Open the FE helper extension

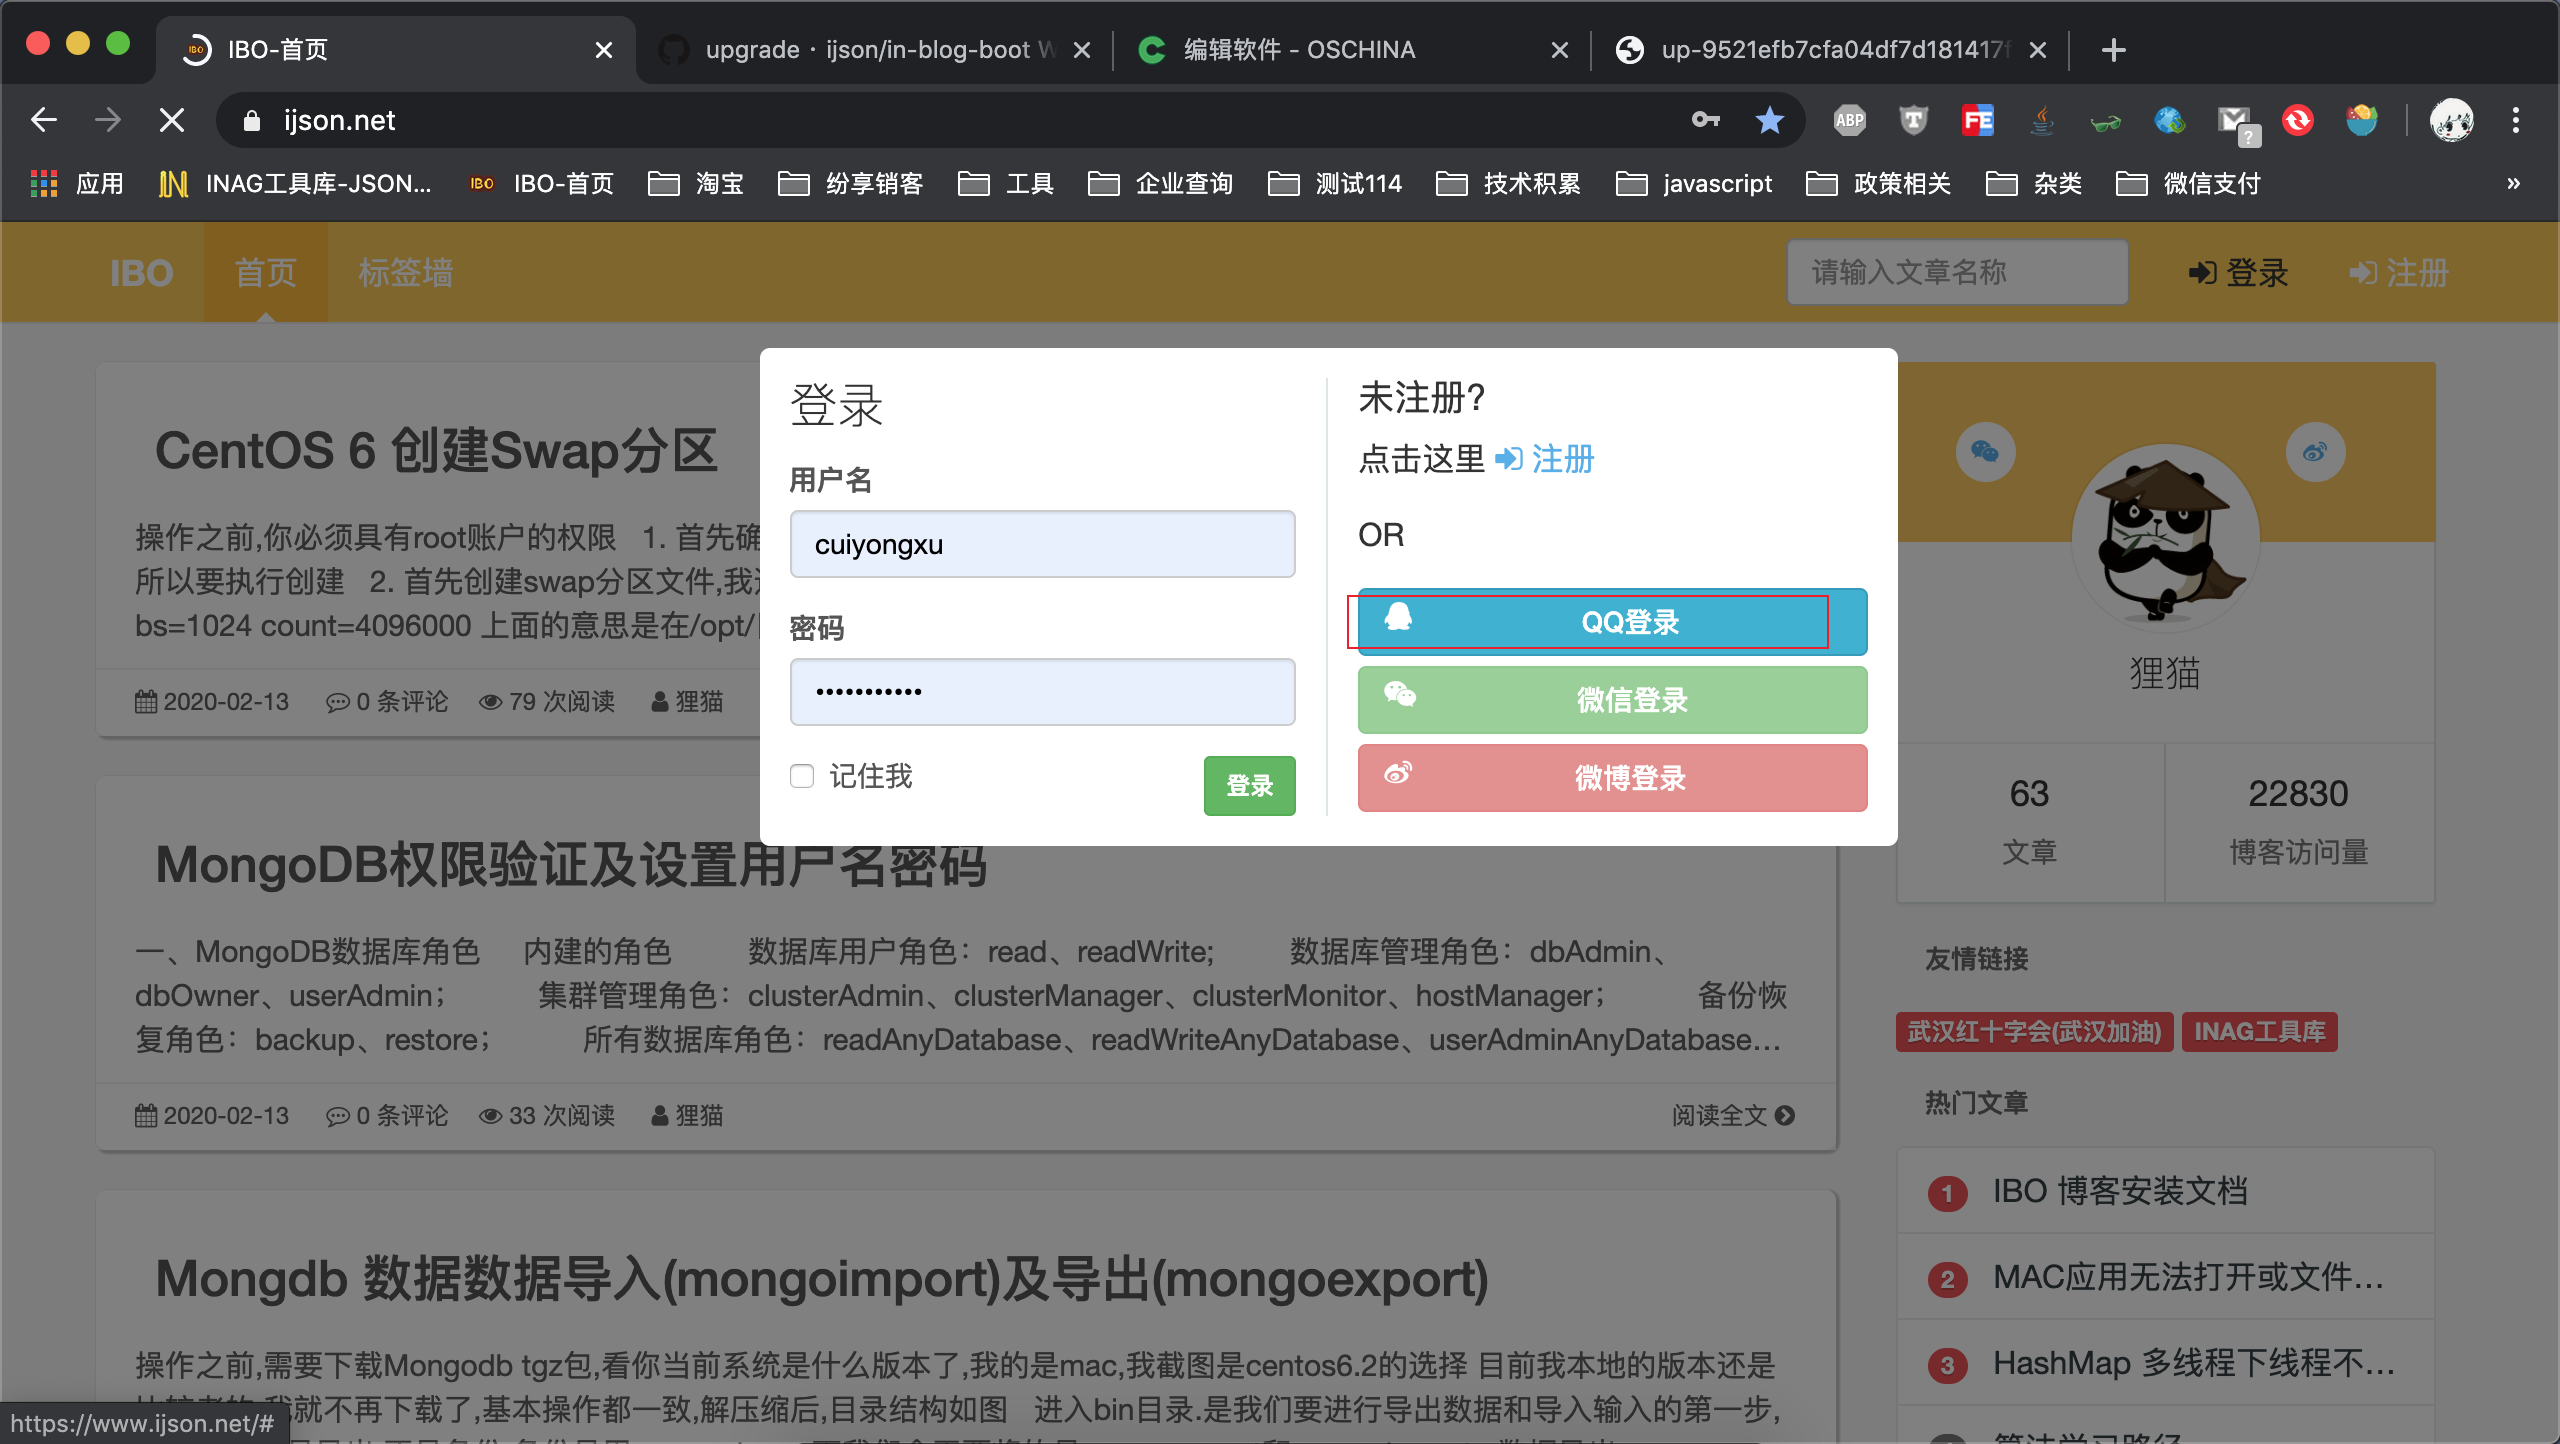click(1978, 120)
